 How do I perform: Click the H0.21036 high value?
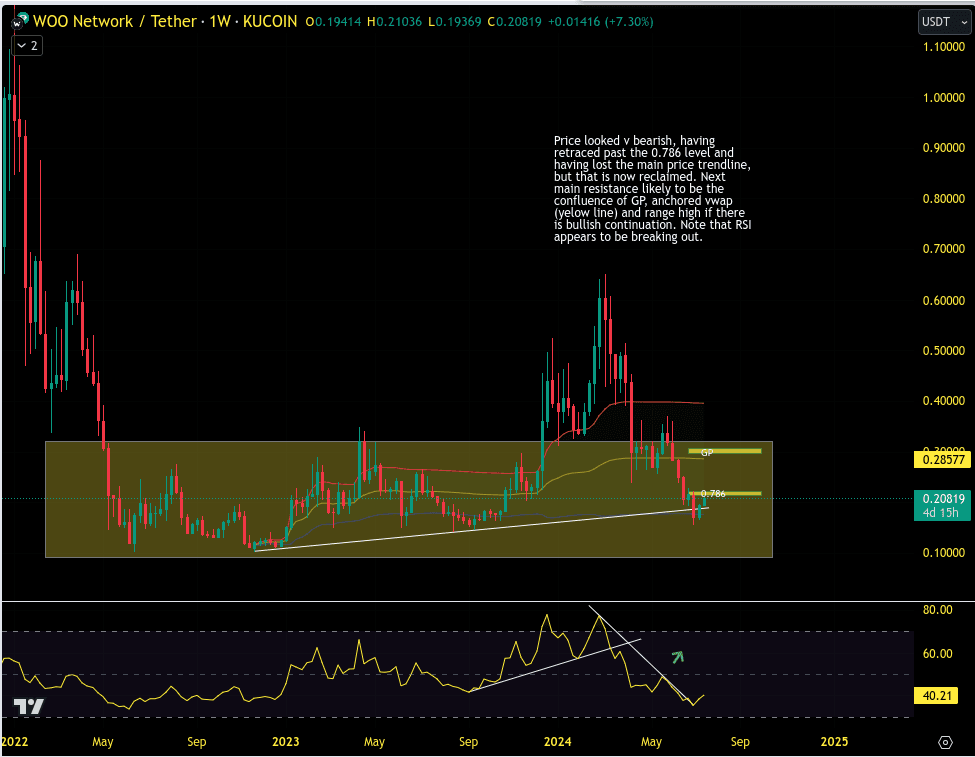pyautogui.click(x=394, y=22)
